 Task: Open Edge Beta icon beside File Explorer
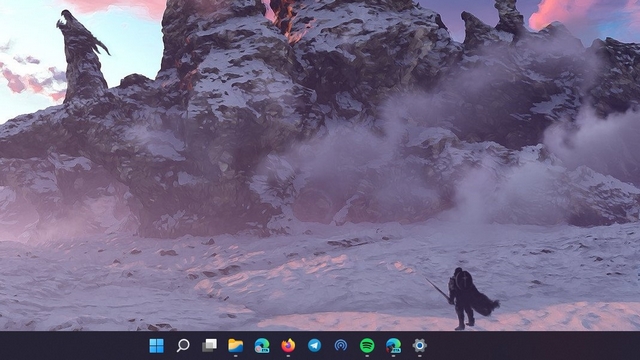pos(262,346)
